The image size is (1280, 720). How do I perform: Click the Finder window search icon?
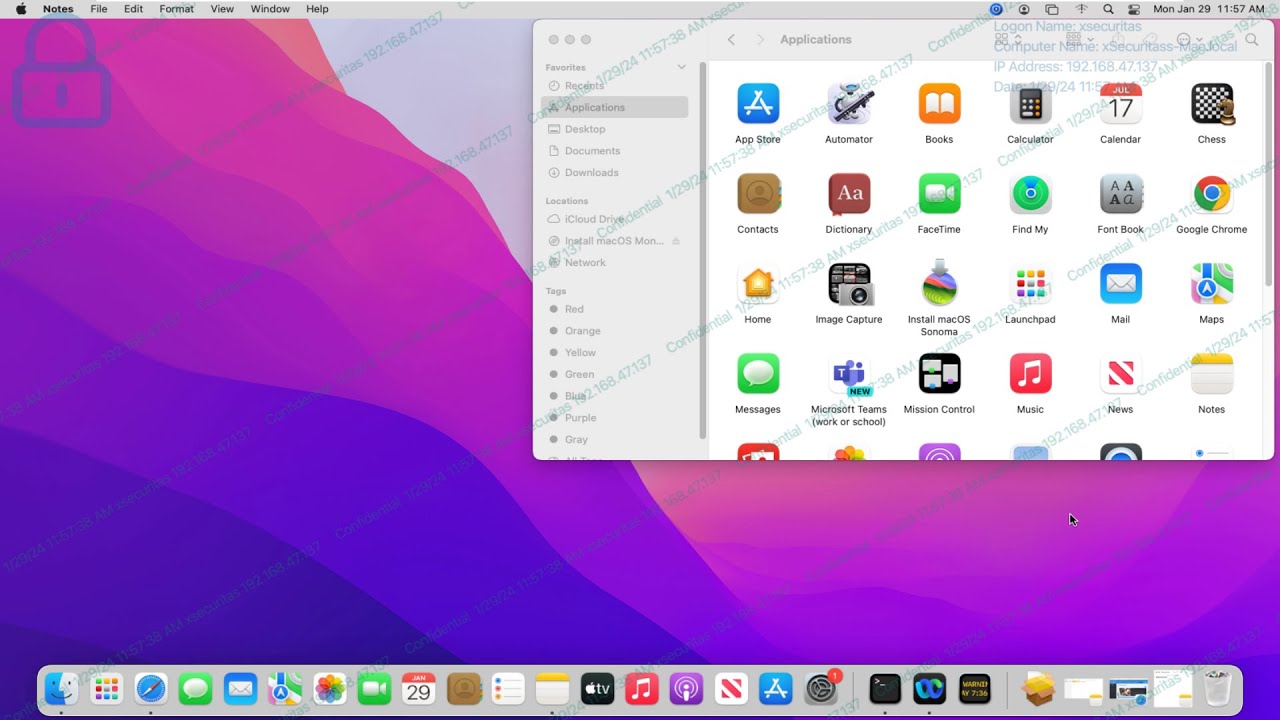pyautogui.click(x=1251, y=40)
